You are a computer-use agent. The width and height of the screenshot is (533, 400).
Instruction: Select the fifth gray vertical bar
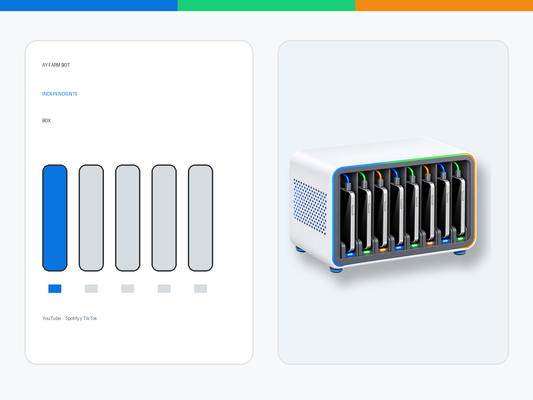tap(200, 218)
